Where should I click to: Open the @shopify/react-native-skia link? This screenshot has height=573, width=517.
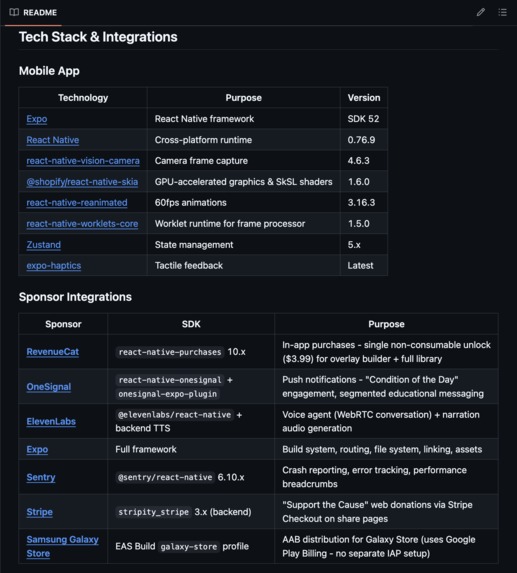click(x=82, y=182)
